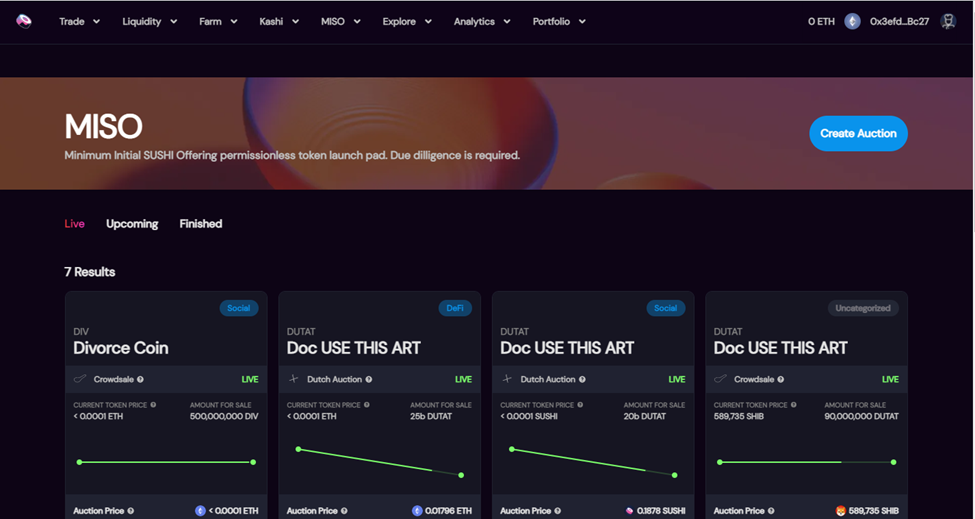Click the 500,000,000 DIV amount for sale
975x519 pixels.
[x=224, y=416]
